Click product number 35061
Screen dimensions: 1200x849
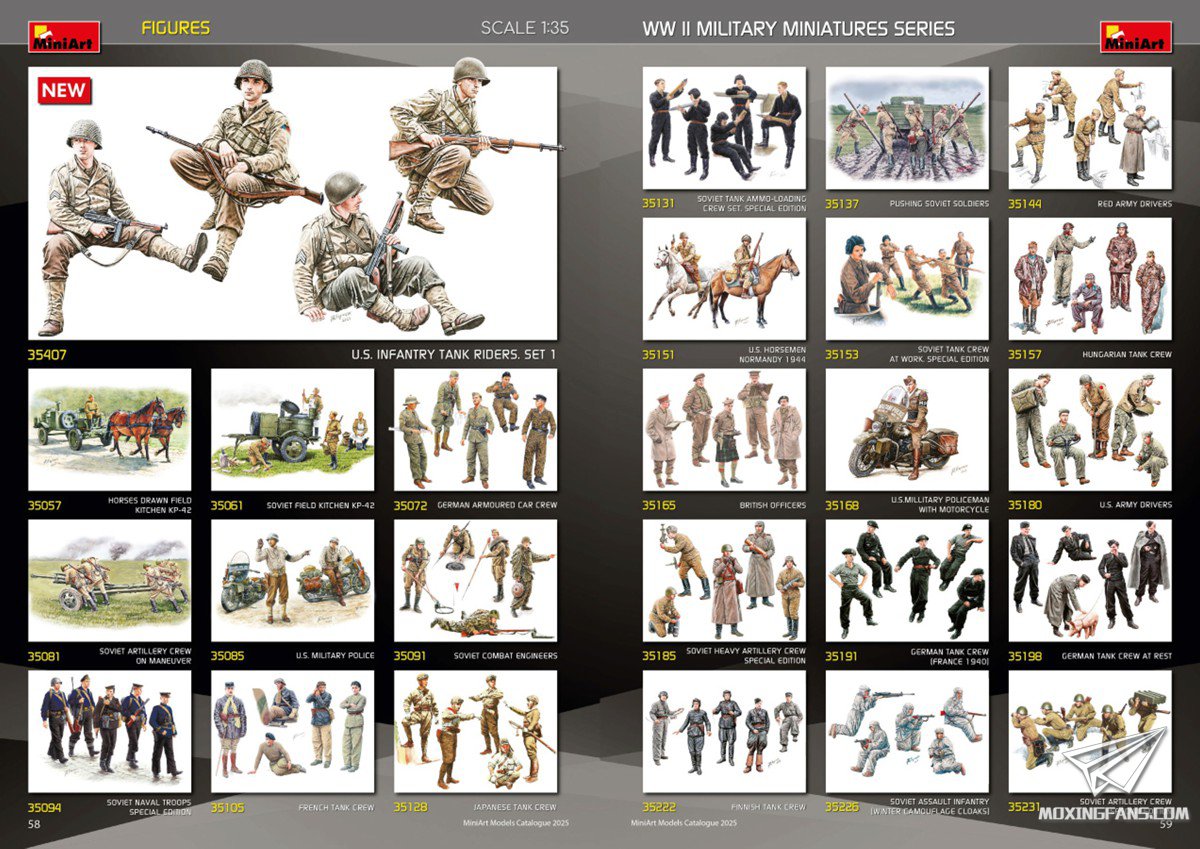coord(227,505)
